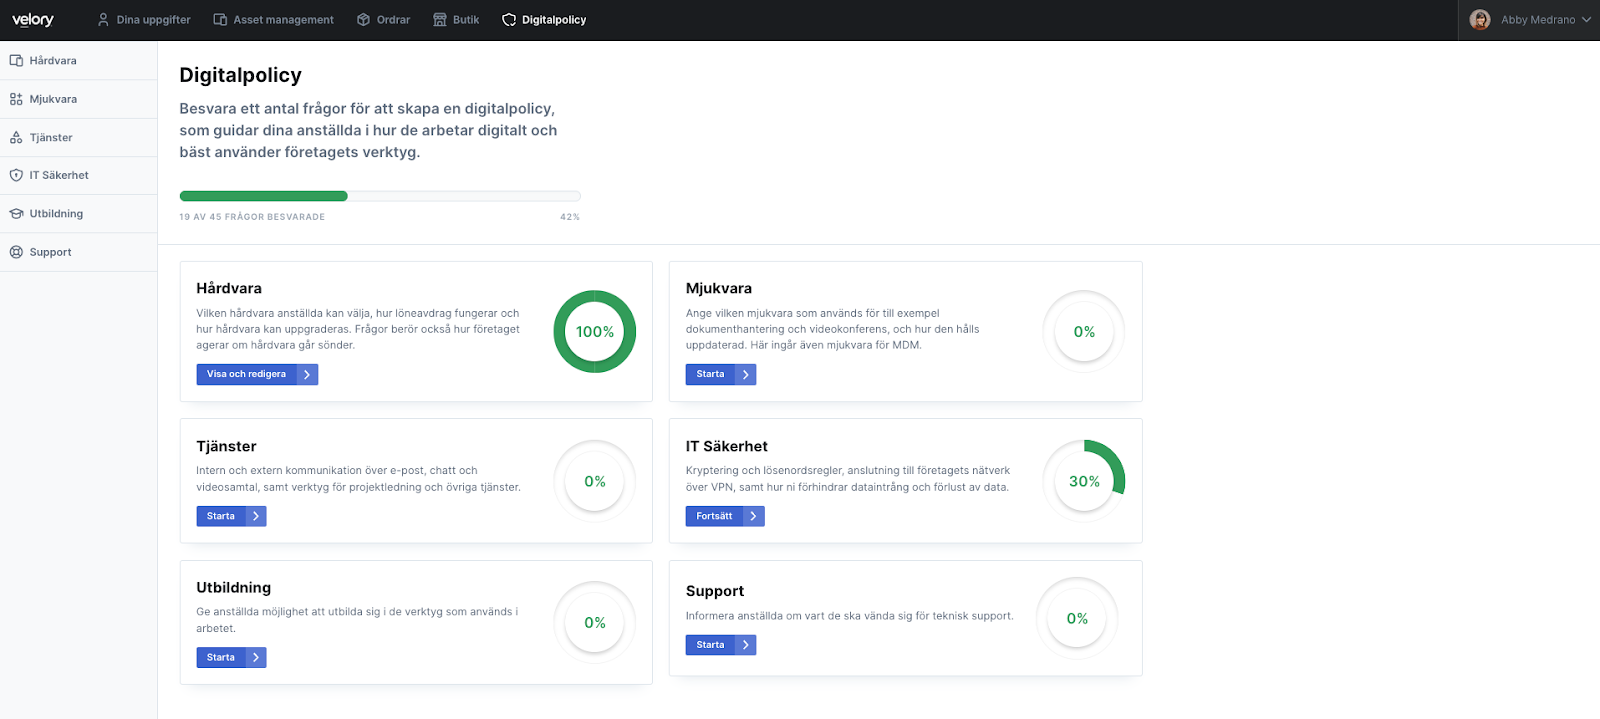Viewport: 1600px width, 719px height.
Task: Click the Hårdvara card title
Action: click(229, 288)
